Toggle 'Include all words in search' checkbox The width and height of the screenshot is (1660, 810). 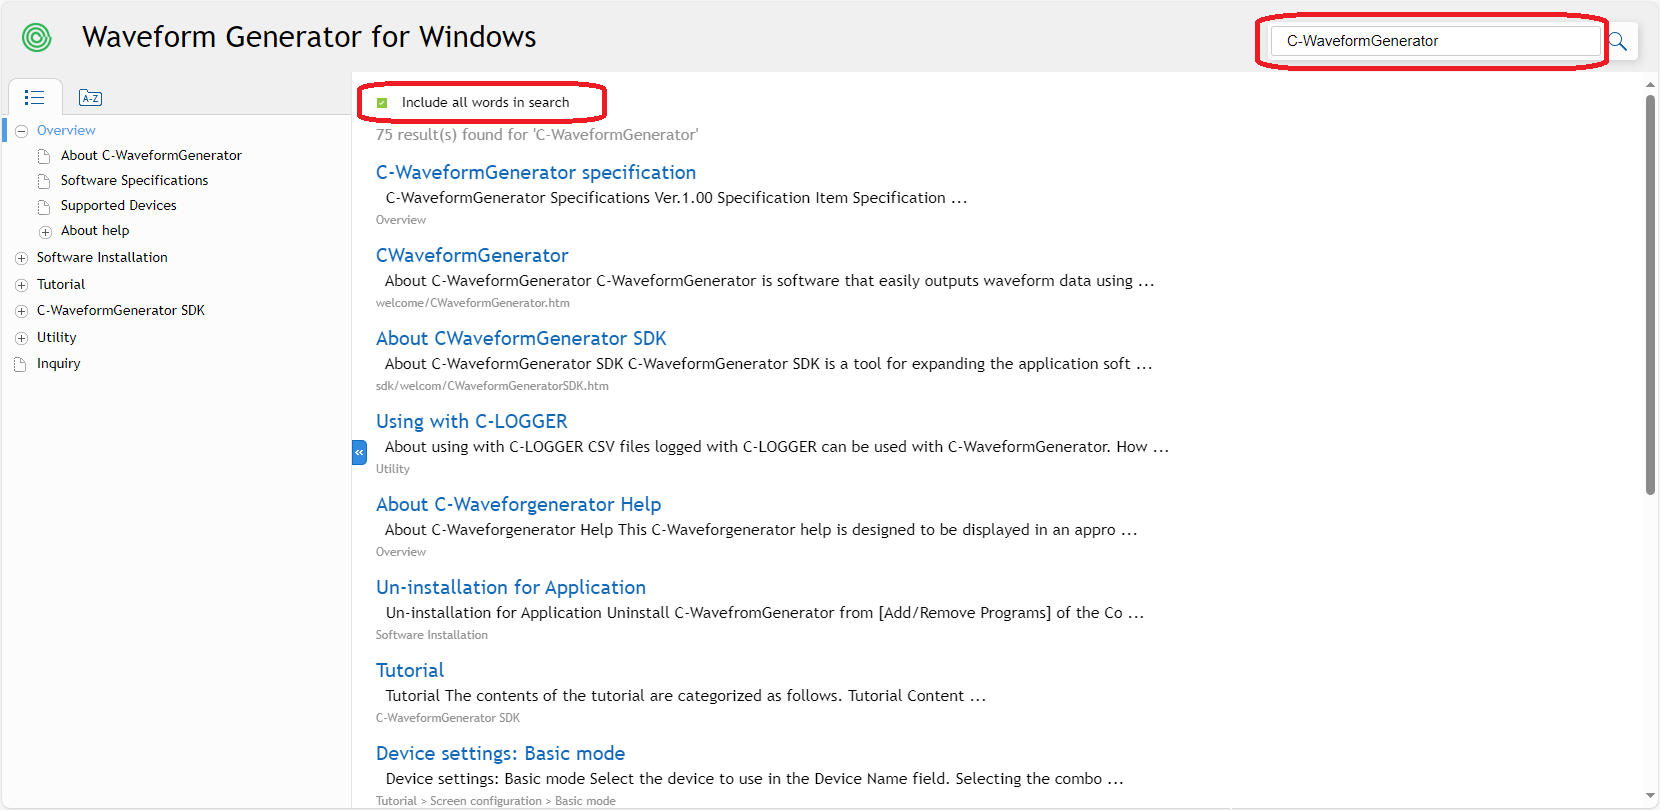click(x=382, y=103)
